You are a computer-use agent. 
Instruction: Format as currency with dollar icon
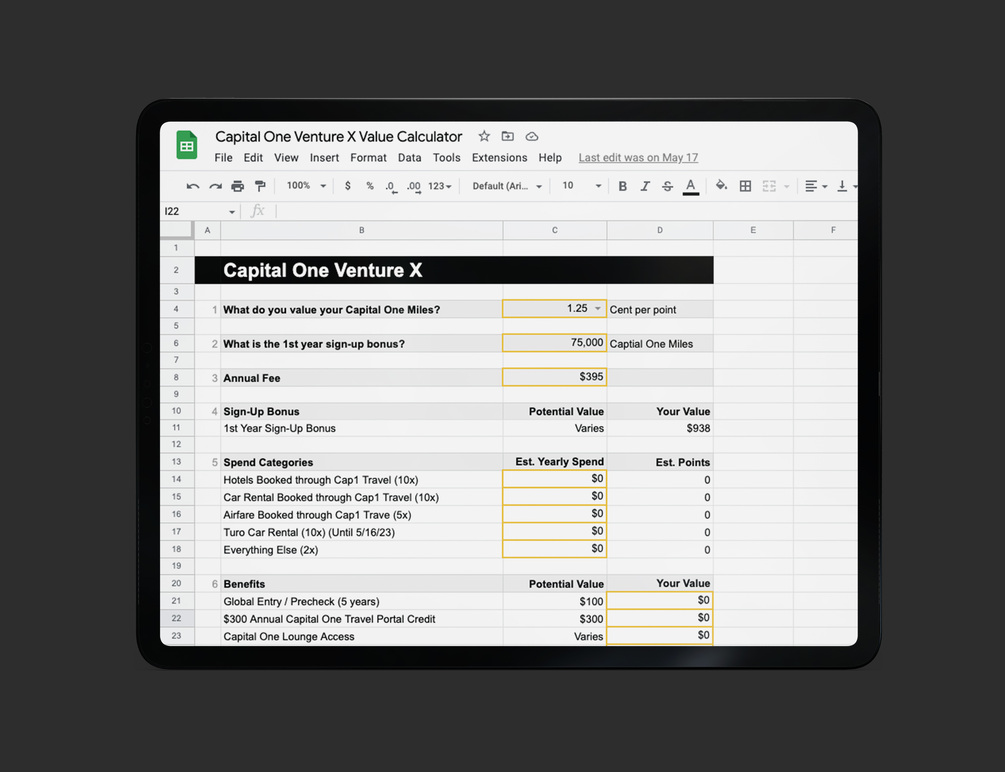[x=347, y=186]
